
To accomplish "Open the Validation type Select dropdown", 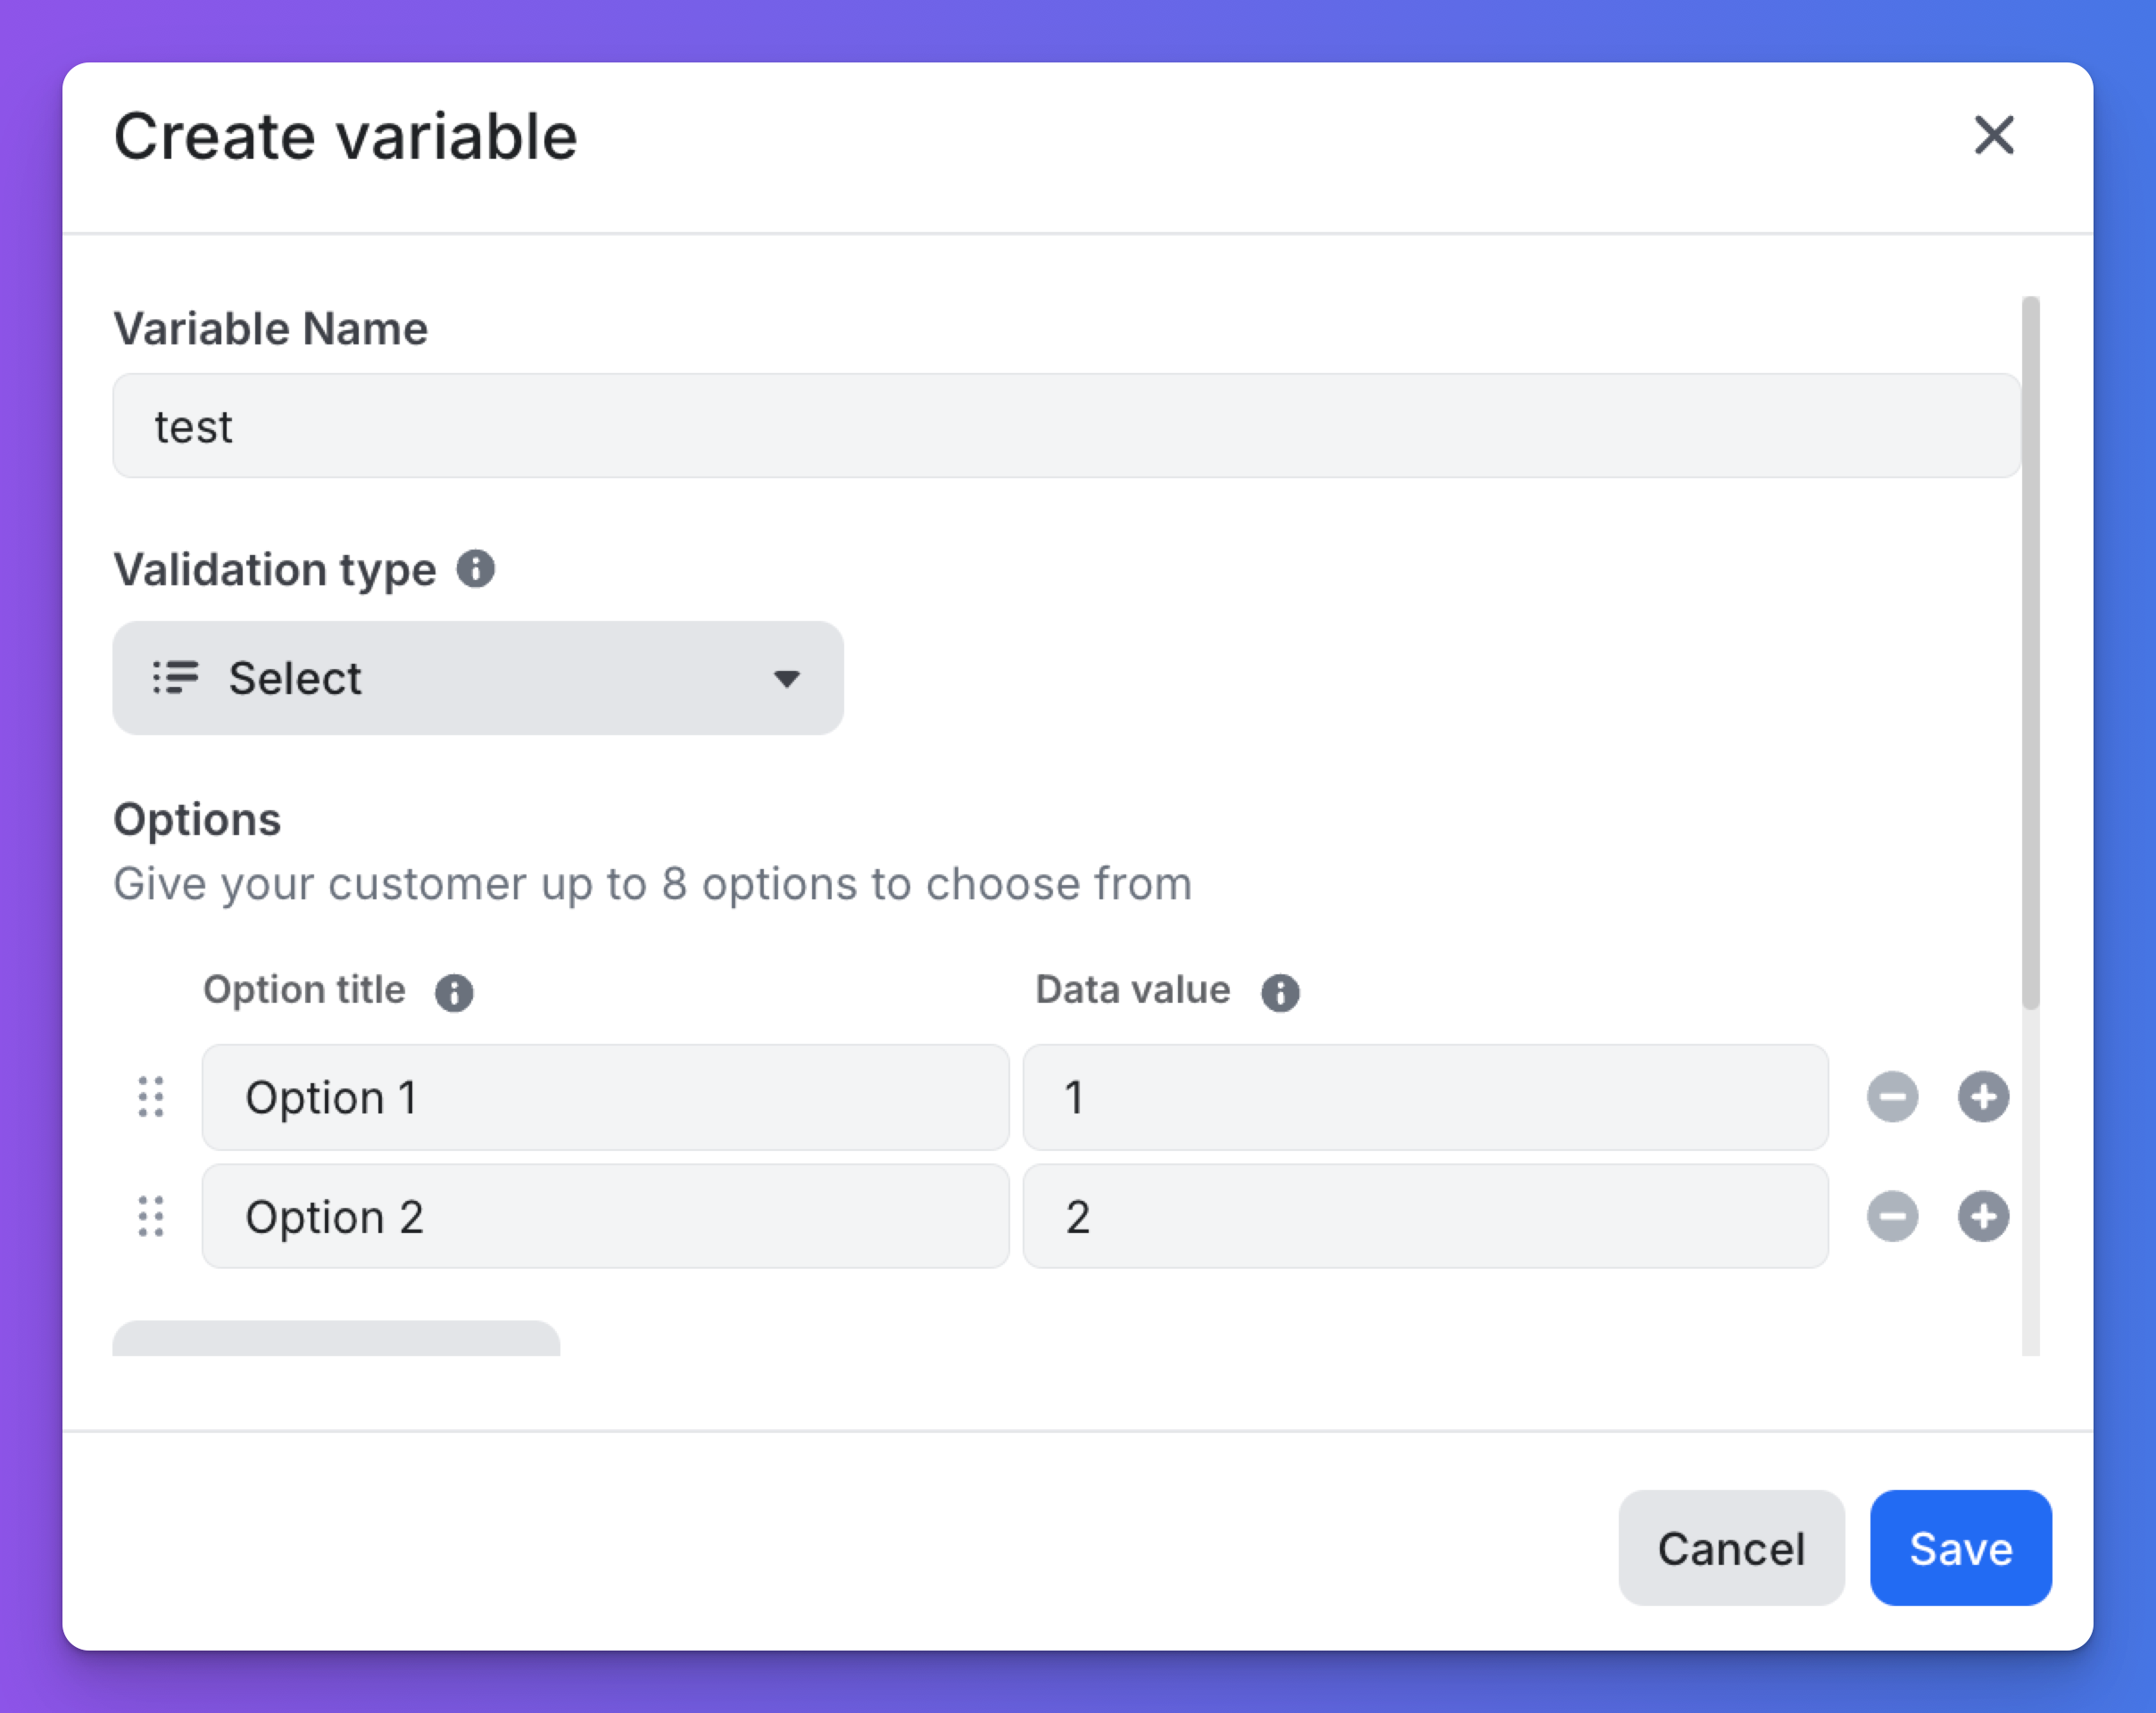I will [478, 678].
